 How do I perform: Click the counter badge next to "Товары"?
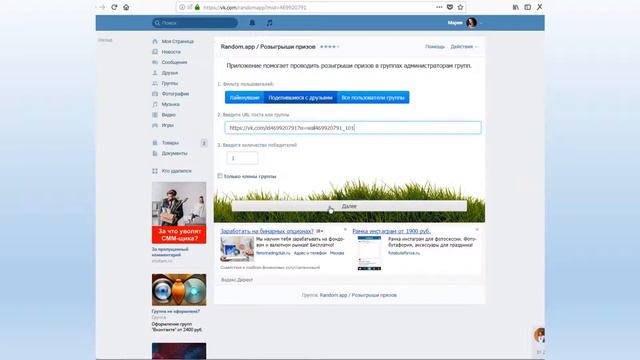tap(204, 143)
